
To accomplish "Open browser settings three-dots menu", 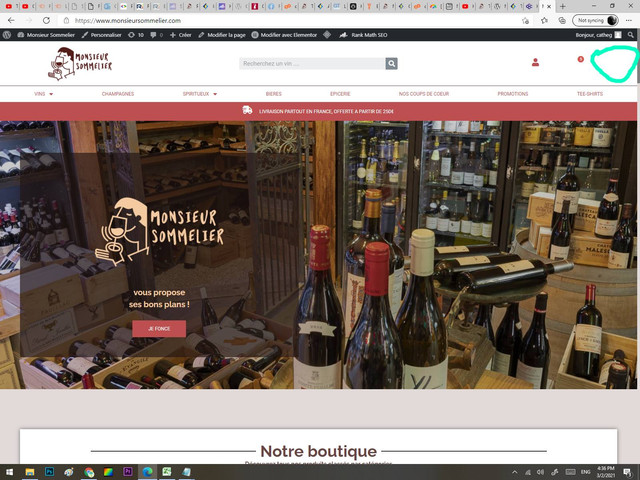I will point(628,20).
